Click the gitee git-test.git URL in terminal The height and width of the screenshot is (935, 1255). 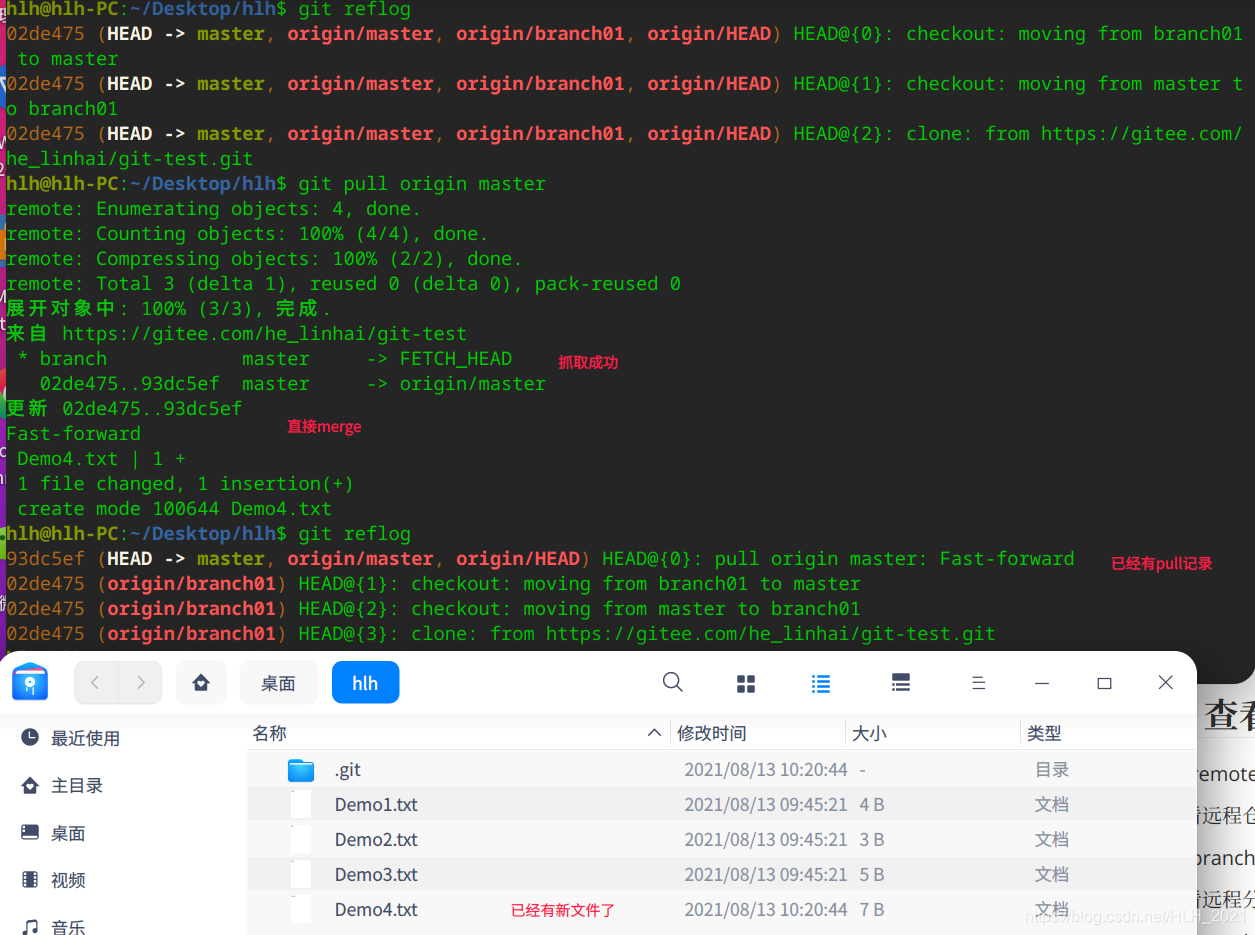tap(770, 633)
